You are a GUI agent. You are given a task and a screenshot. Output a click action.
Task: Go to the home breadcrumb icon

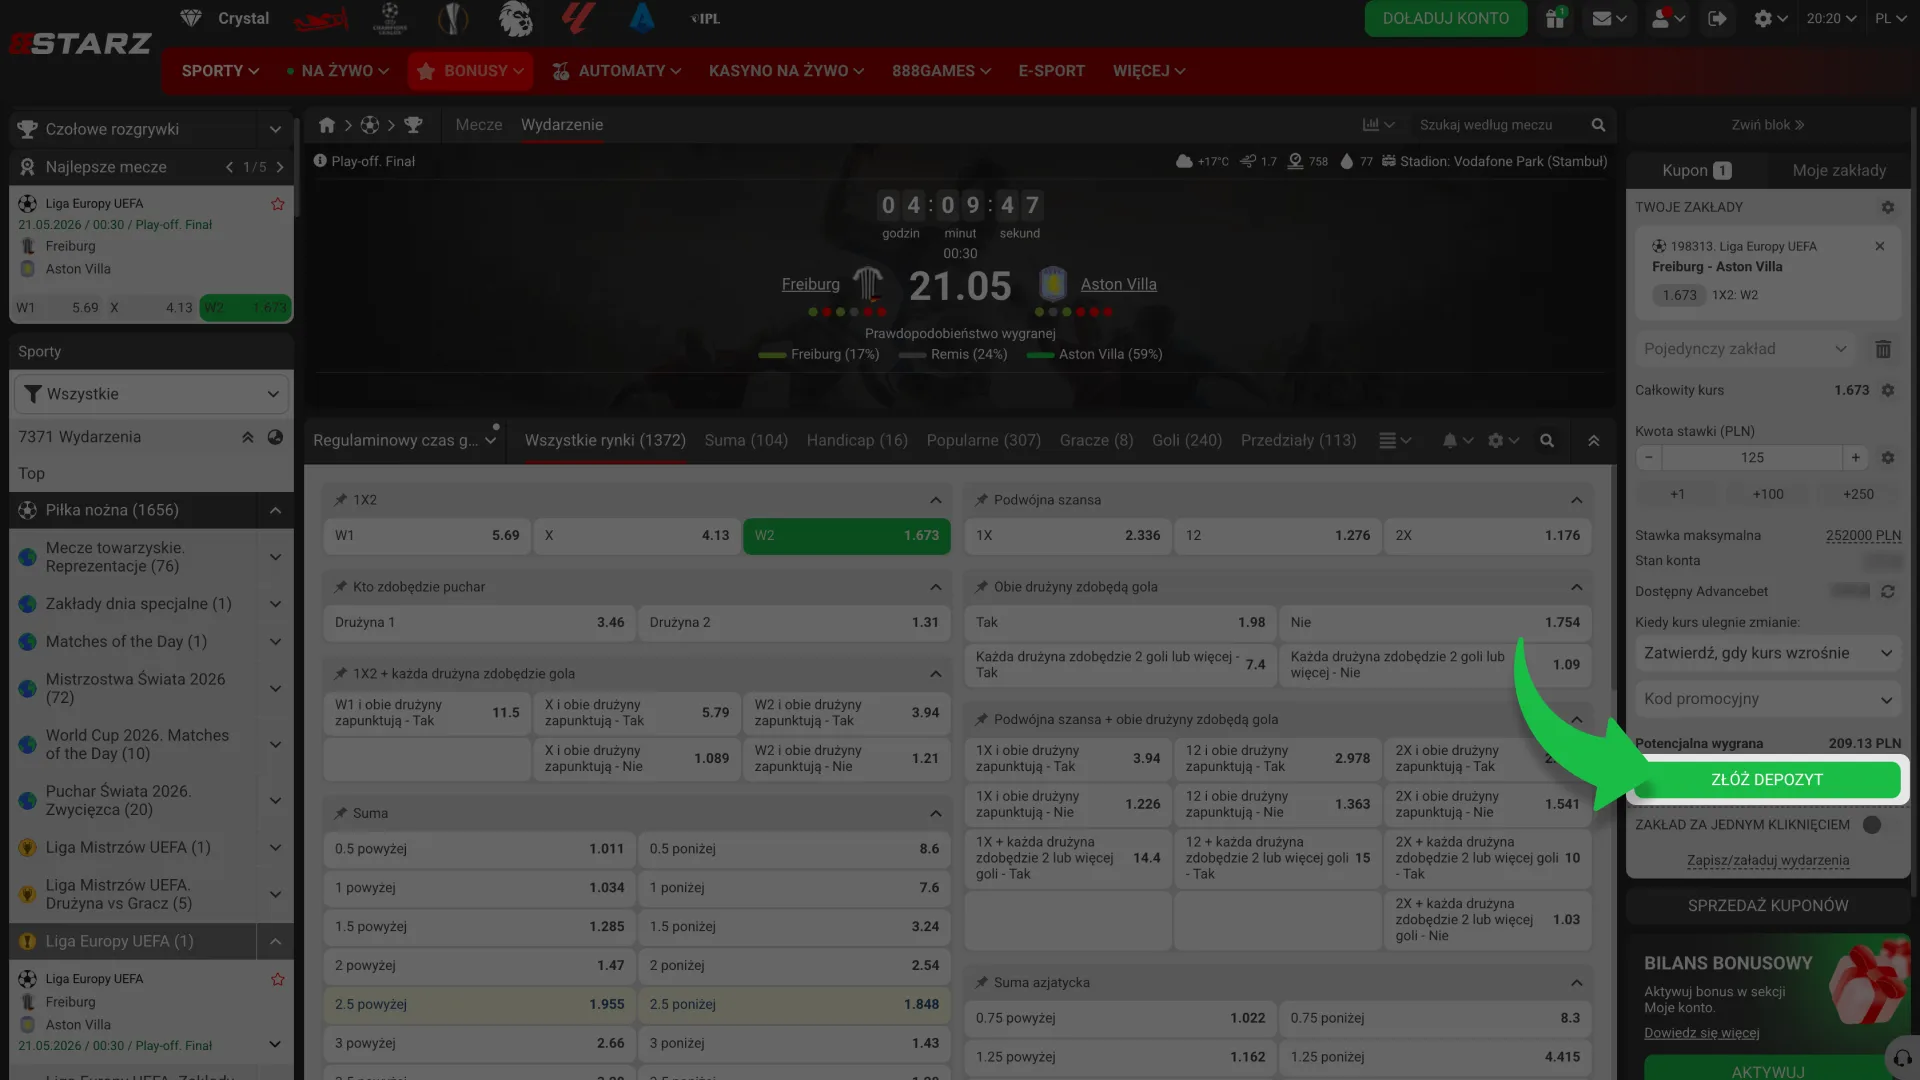327,125
